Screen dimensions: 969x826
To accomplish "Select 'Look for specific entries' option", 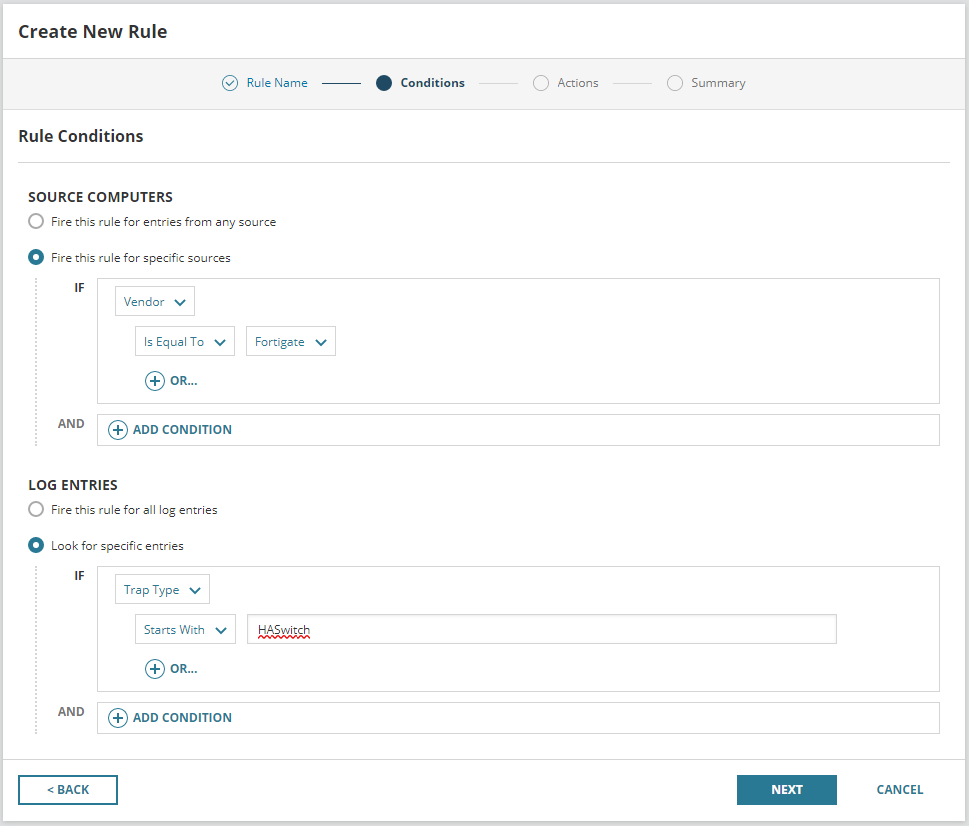I will click(36, 545).
